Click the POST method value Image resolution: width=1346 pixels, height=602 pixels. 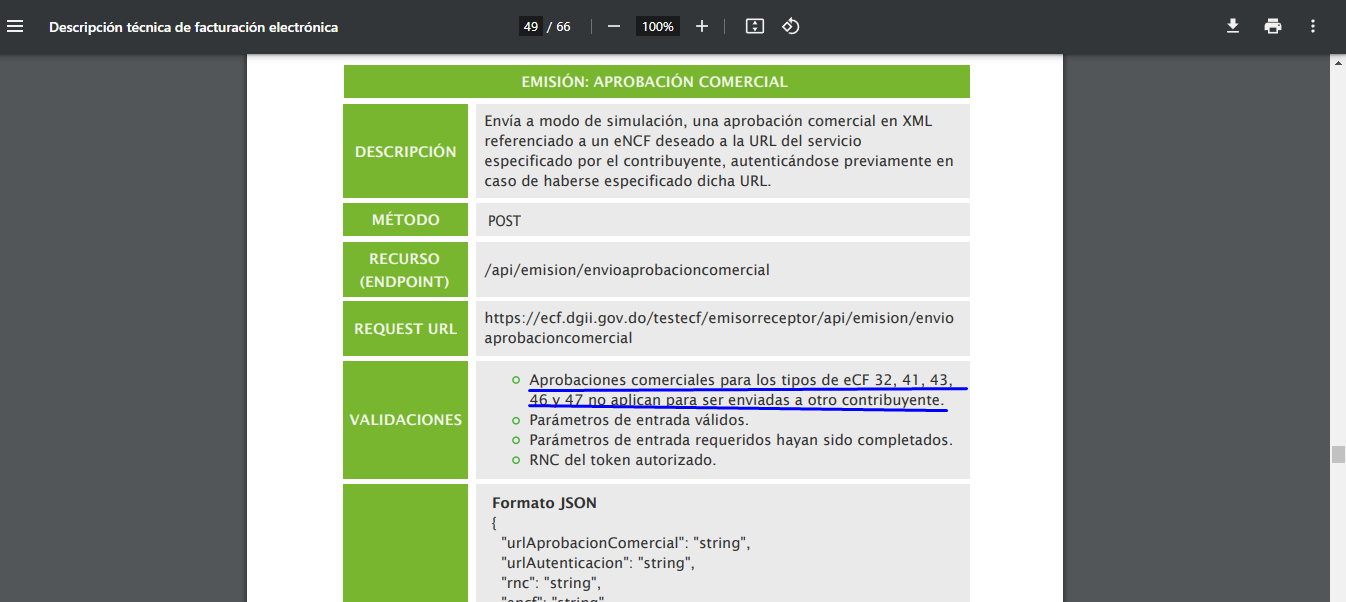pyautogui.click(x=504, y=221)
